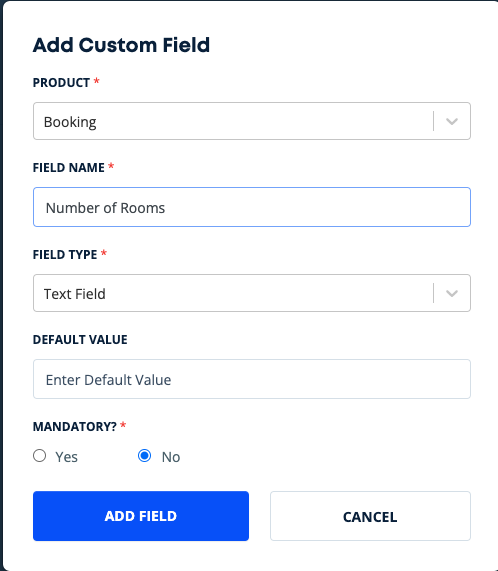Select the No radio button for Mandatory
Screen dimensions: 498x571
[145, 456]
